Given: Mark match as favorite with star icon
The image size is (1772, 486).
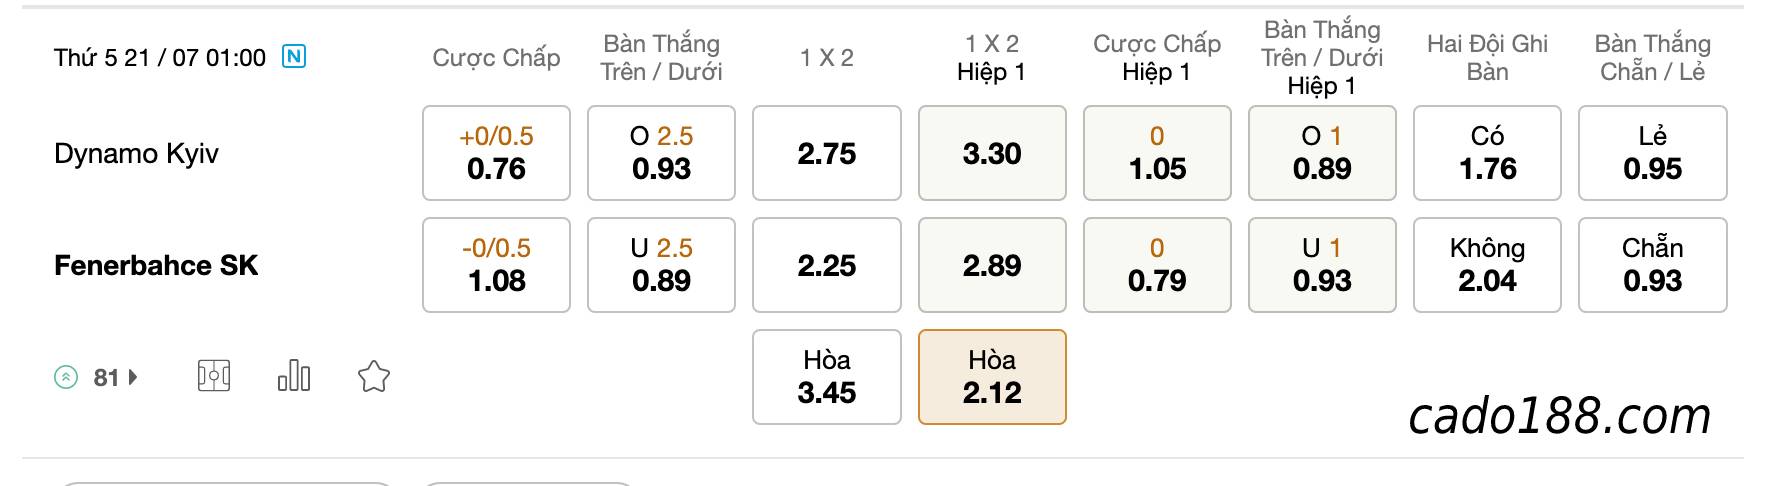Looking at the screenshot, I should (x=374, y=377).
